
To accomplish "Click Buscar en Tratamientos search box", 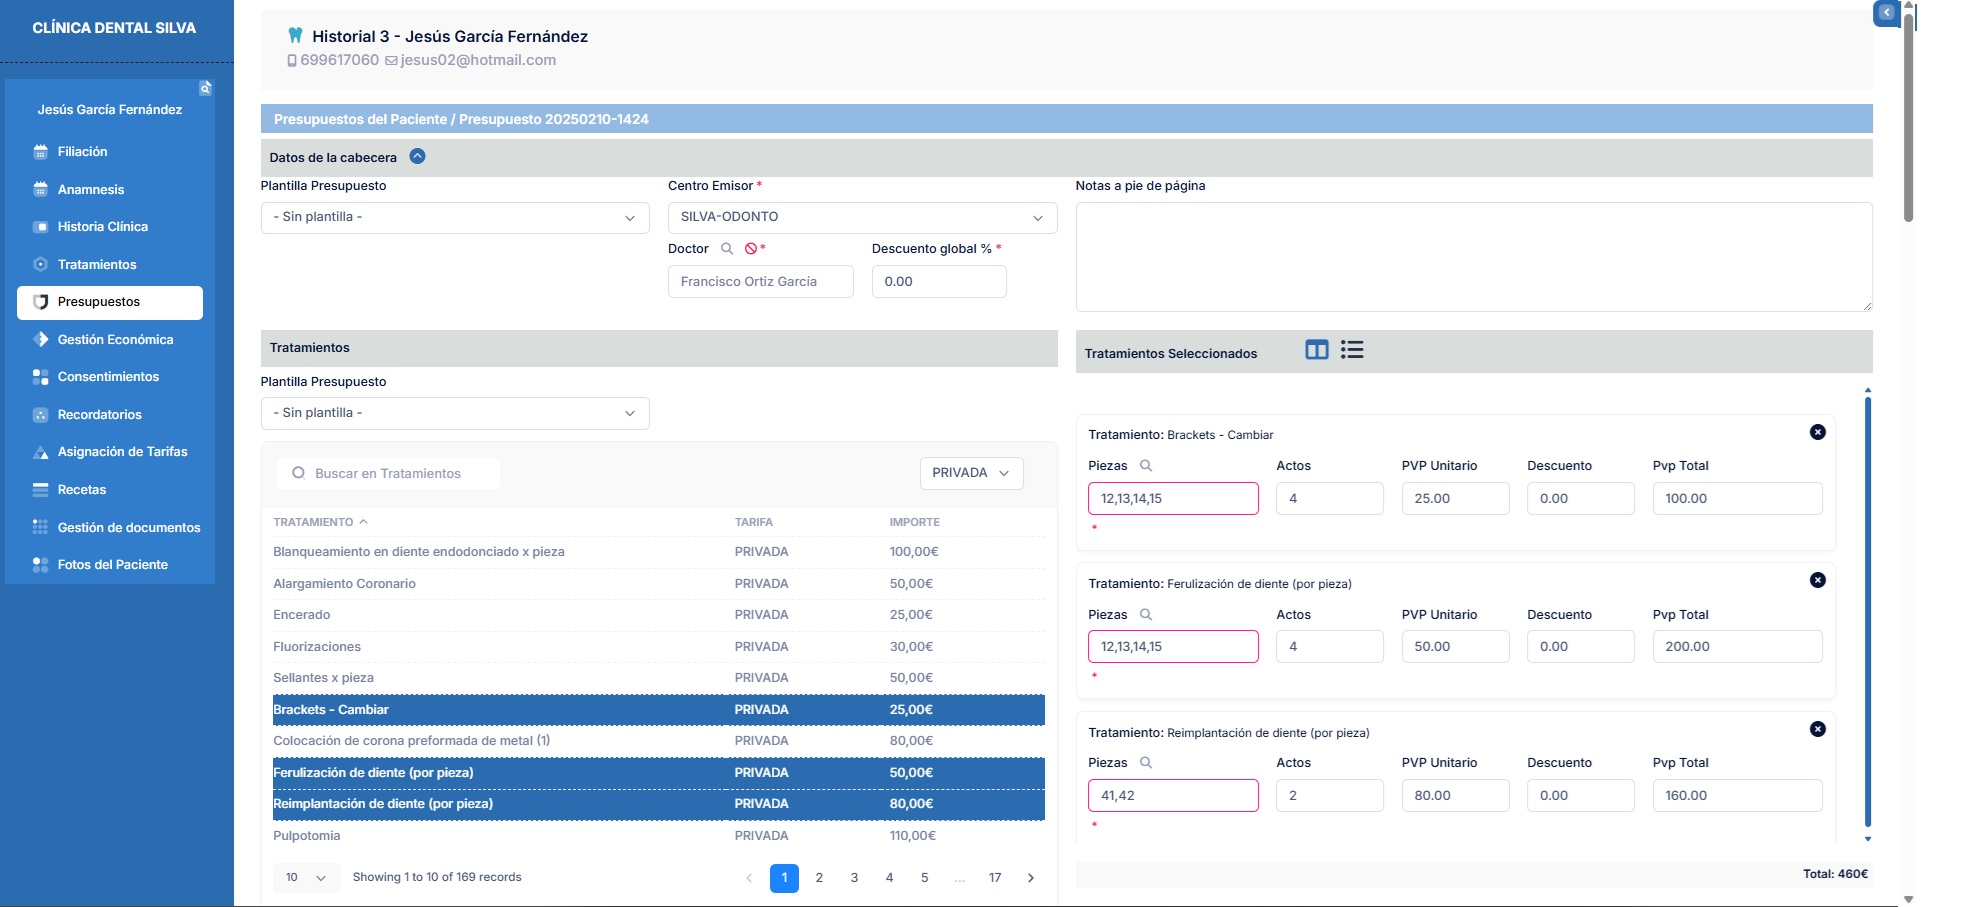I will coord(388,473).
